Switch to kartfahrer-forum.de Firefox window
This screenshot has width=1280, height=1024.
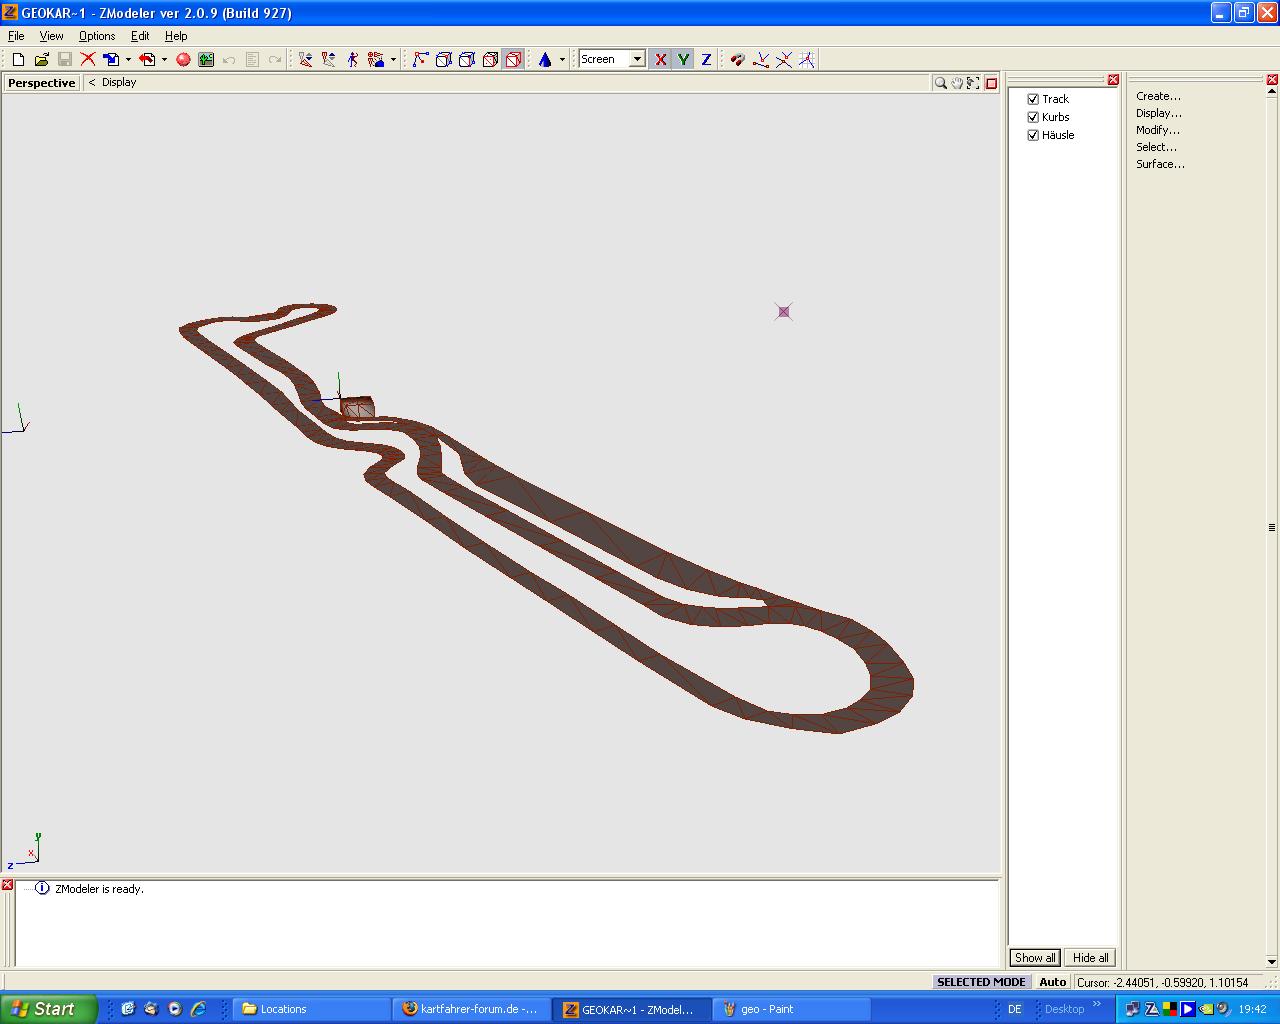(472, 1009)
